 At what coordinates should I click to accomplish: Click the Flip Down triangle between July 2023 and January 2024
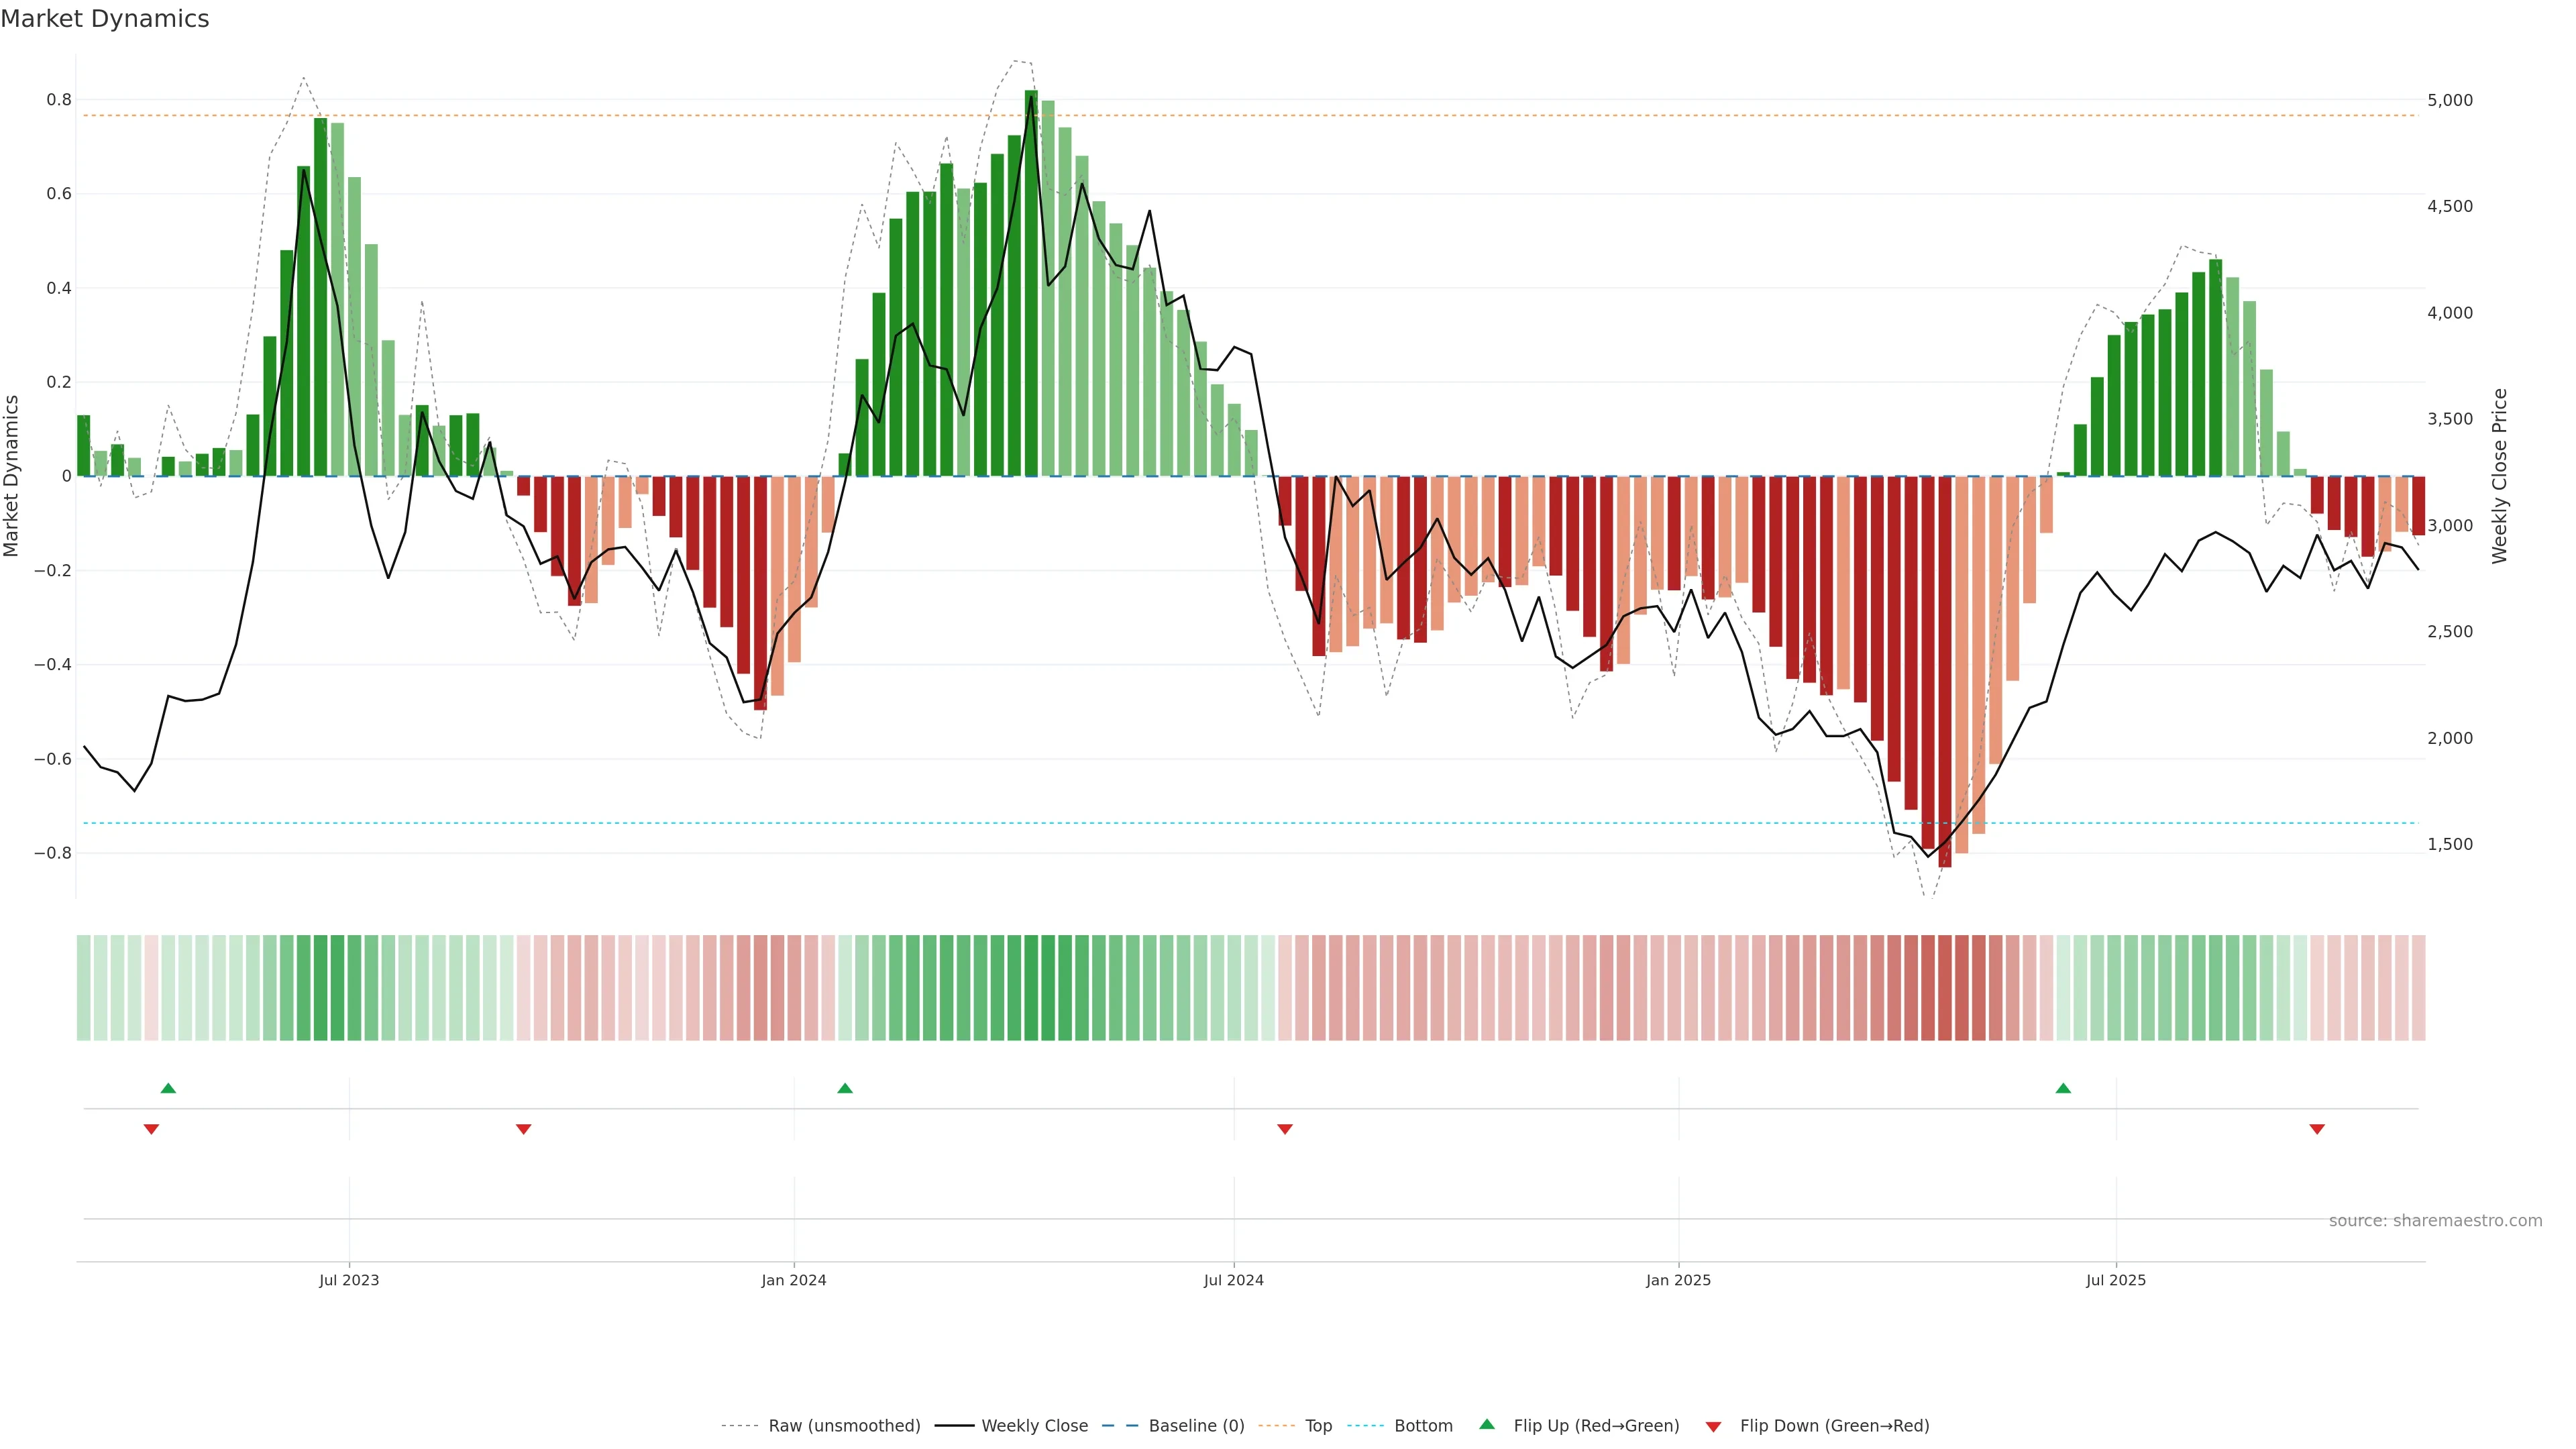523,1129
